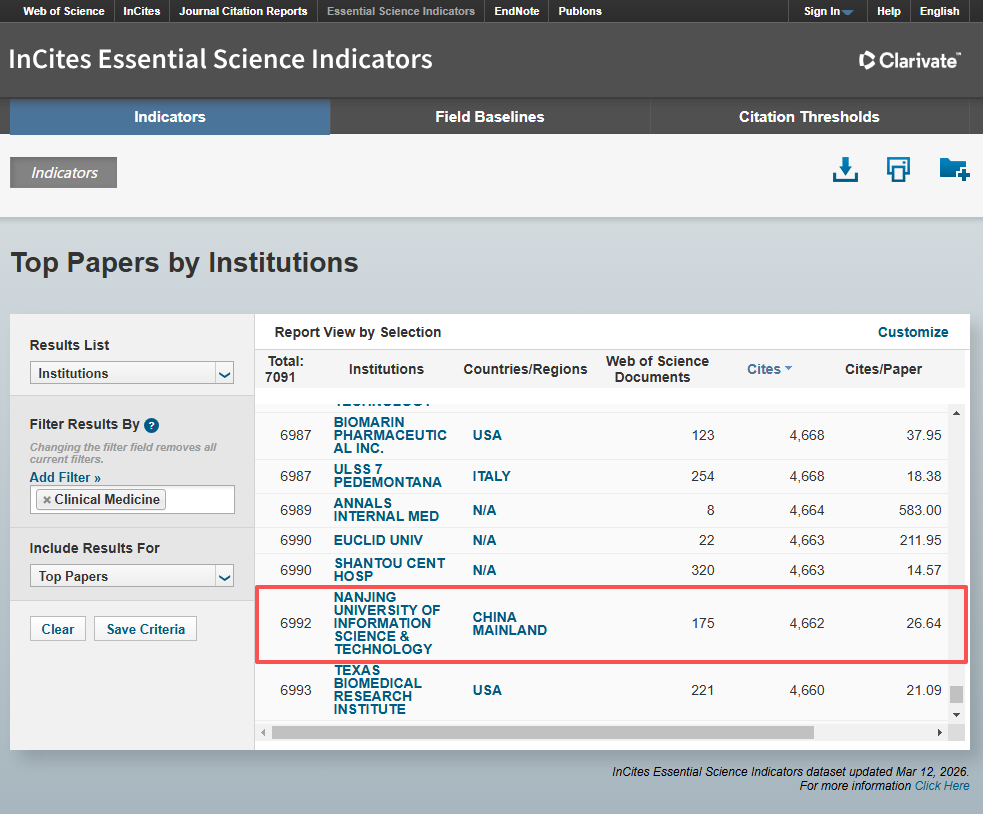Click the Cites column sort arrow
Screen dimensions: 983x814
pyautogui.click(x=788, y=369)
